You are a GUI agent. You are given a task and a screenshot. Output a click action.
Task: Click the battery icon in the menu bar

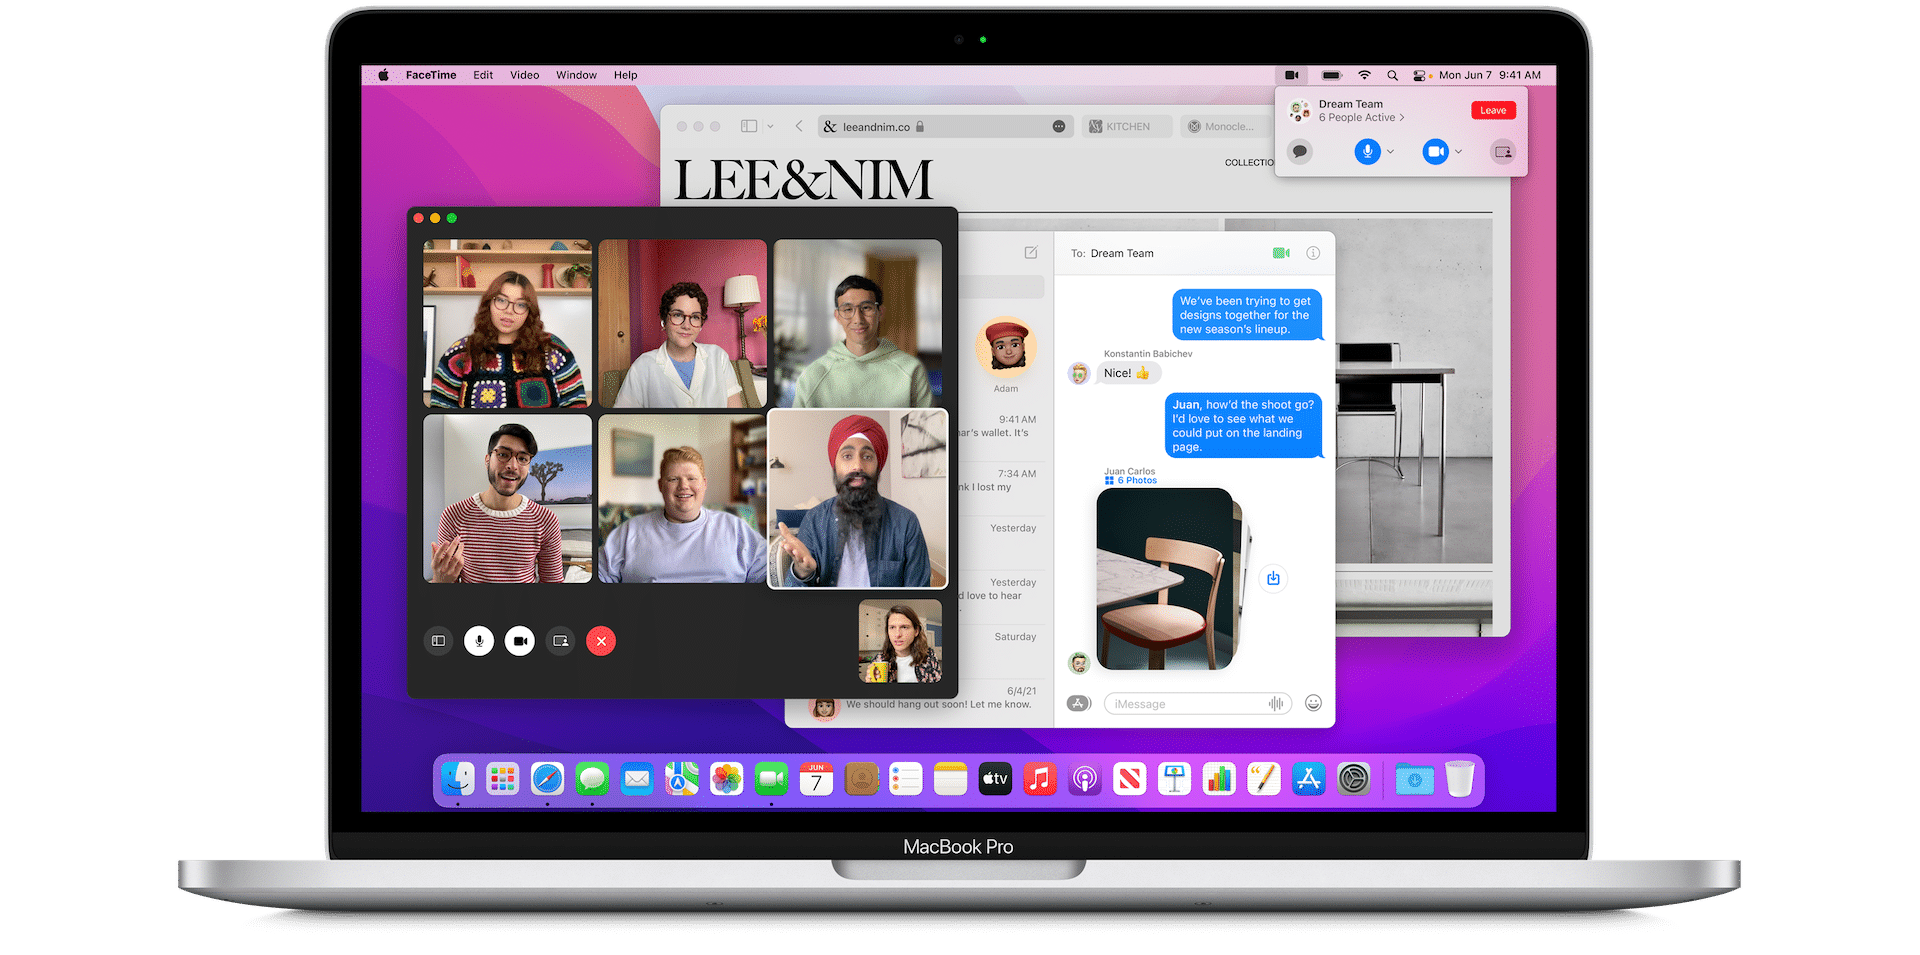[x=1331, y=75]
